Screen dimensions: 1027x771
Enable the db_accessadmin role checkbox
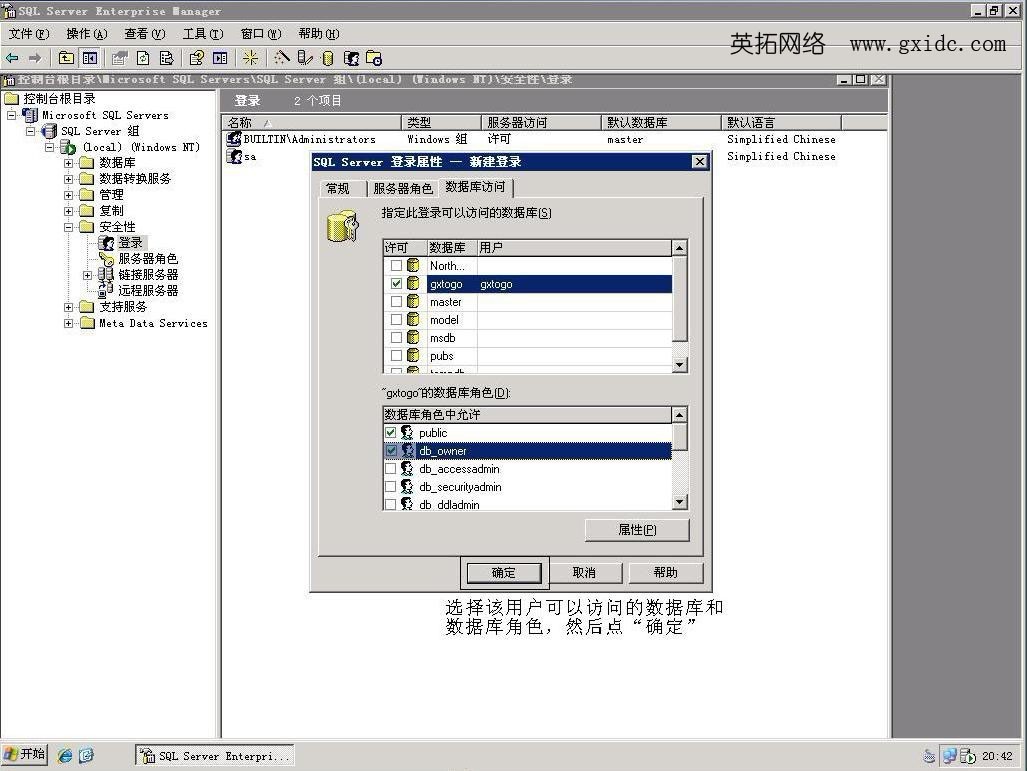tap(391, 469)
